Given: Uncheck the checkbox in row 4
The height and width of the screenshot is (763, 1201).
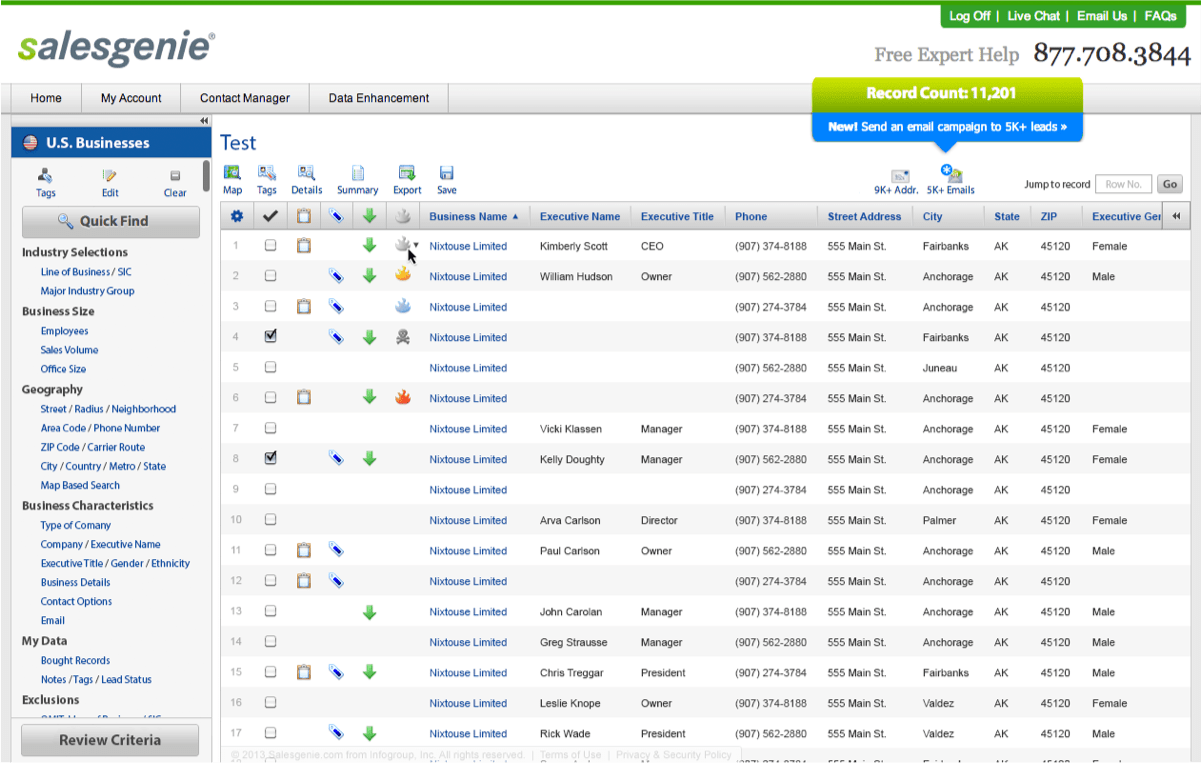Looking at the screenshot, I should tap(270, 336).
